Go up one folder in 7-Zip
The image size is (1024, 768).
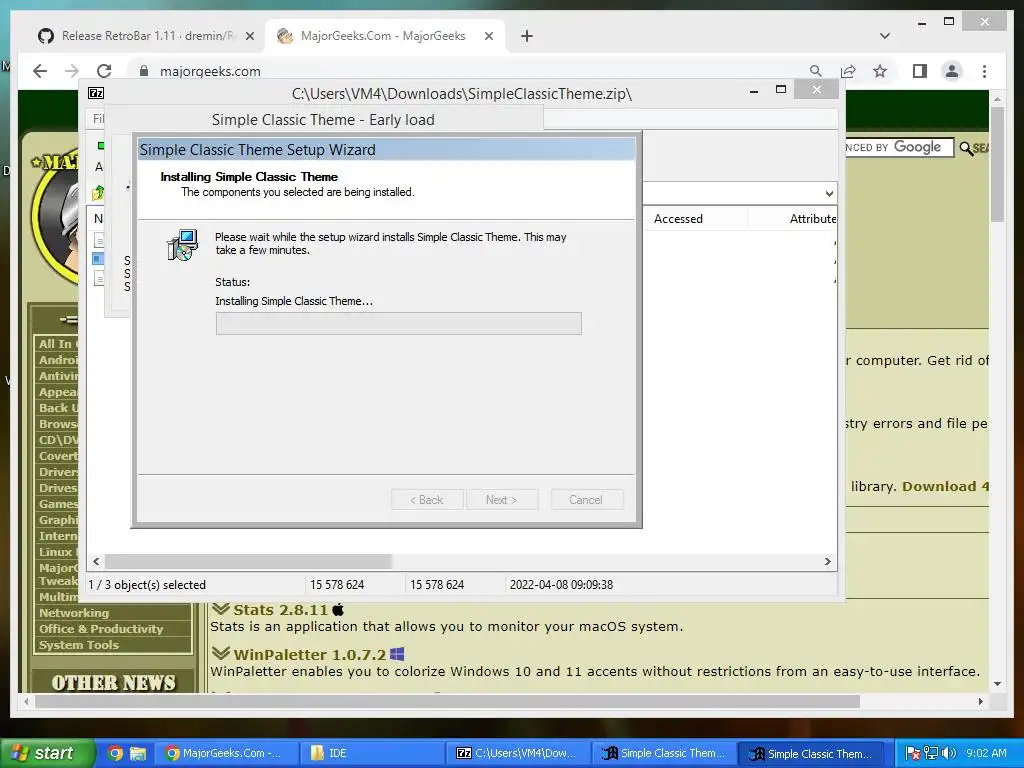coord(98,193)
